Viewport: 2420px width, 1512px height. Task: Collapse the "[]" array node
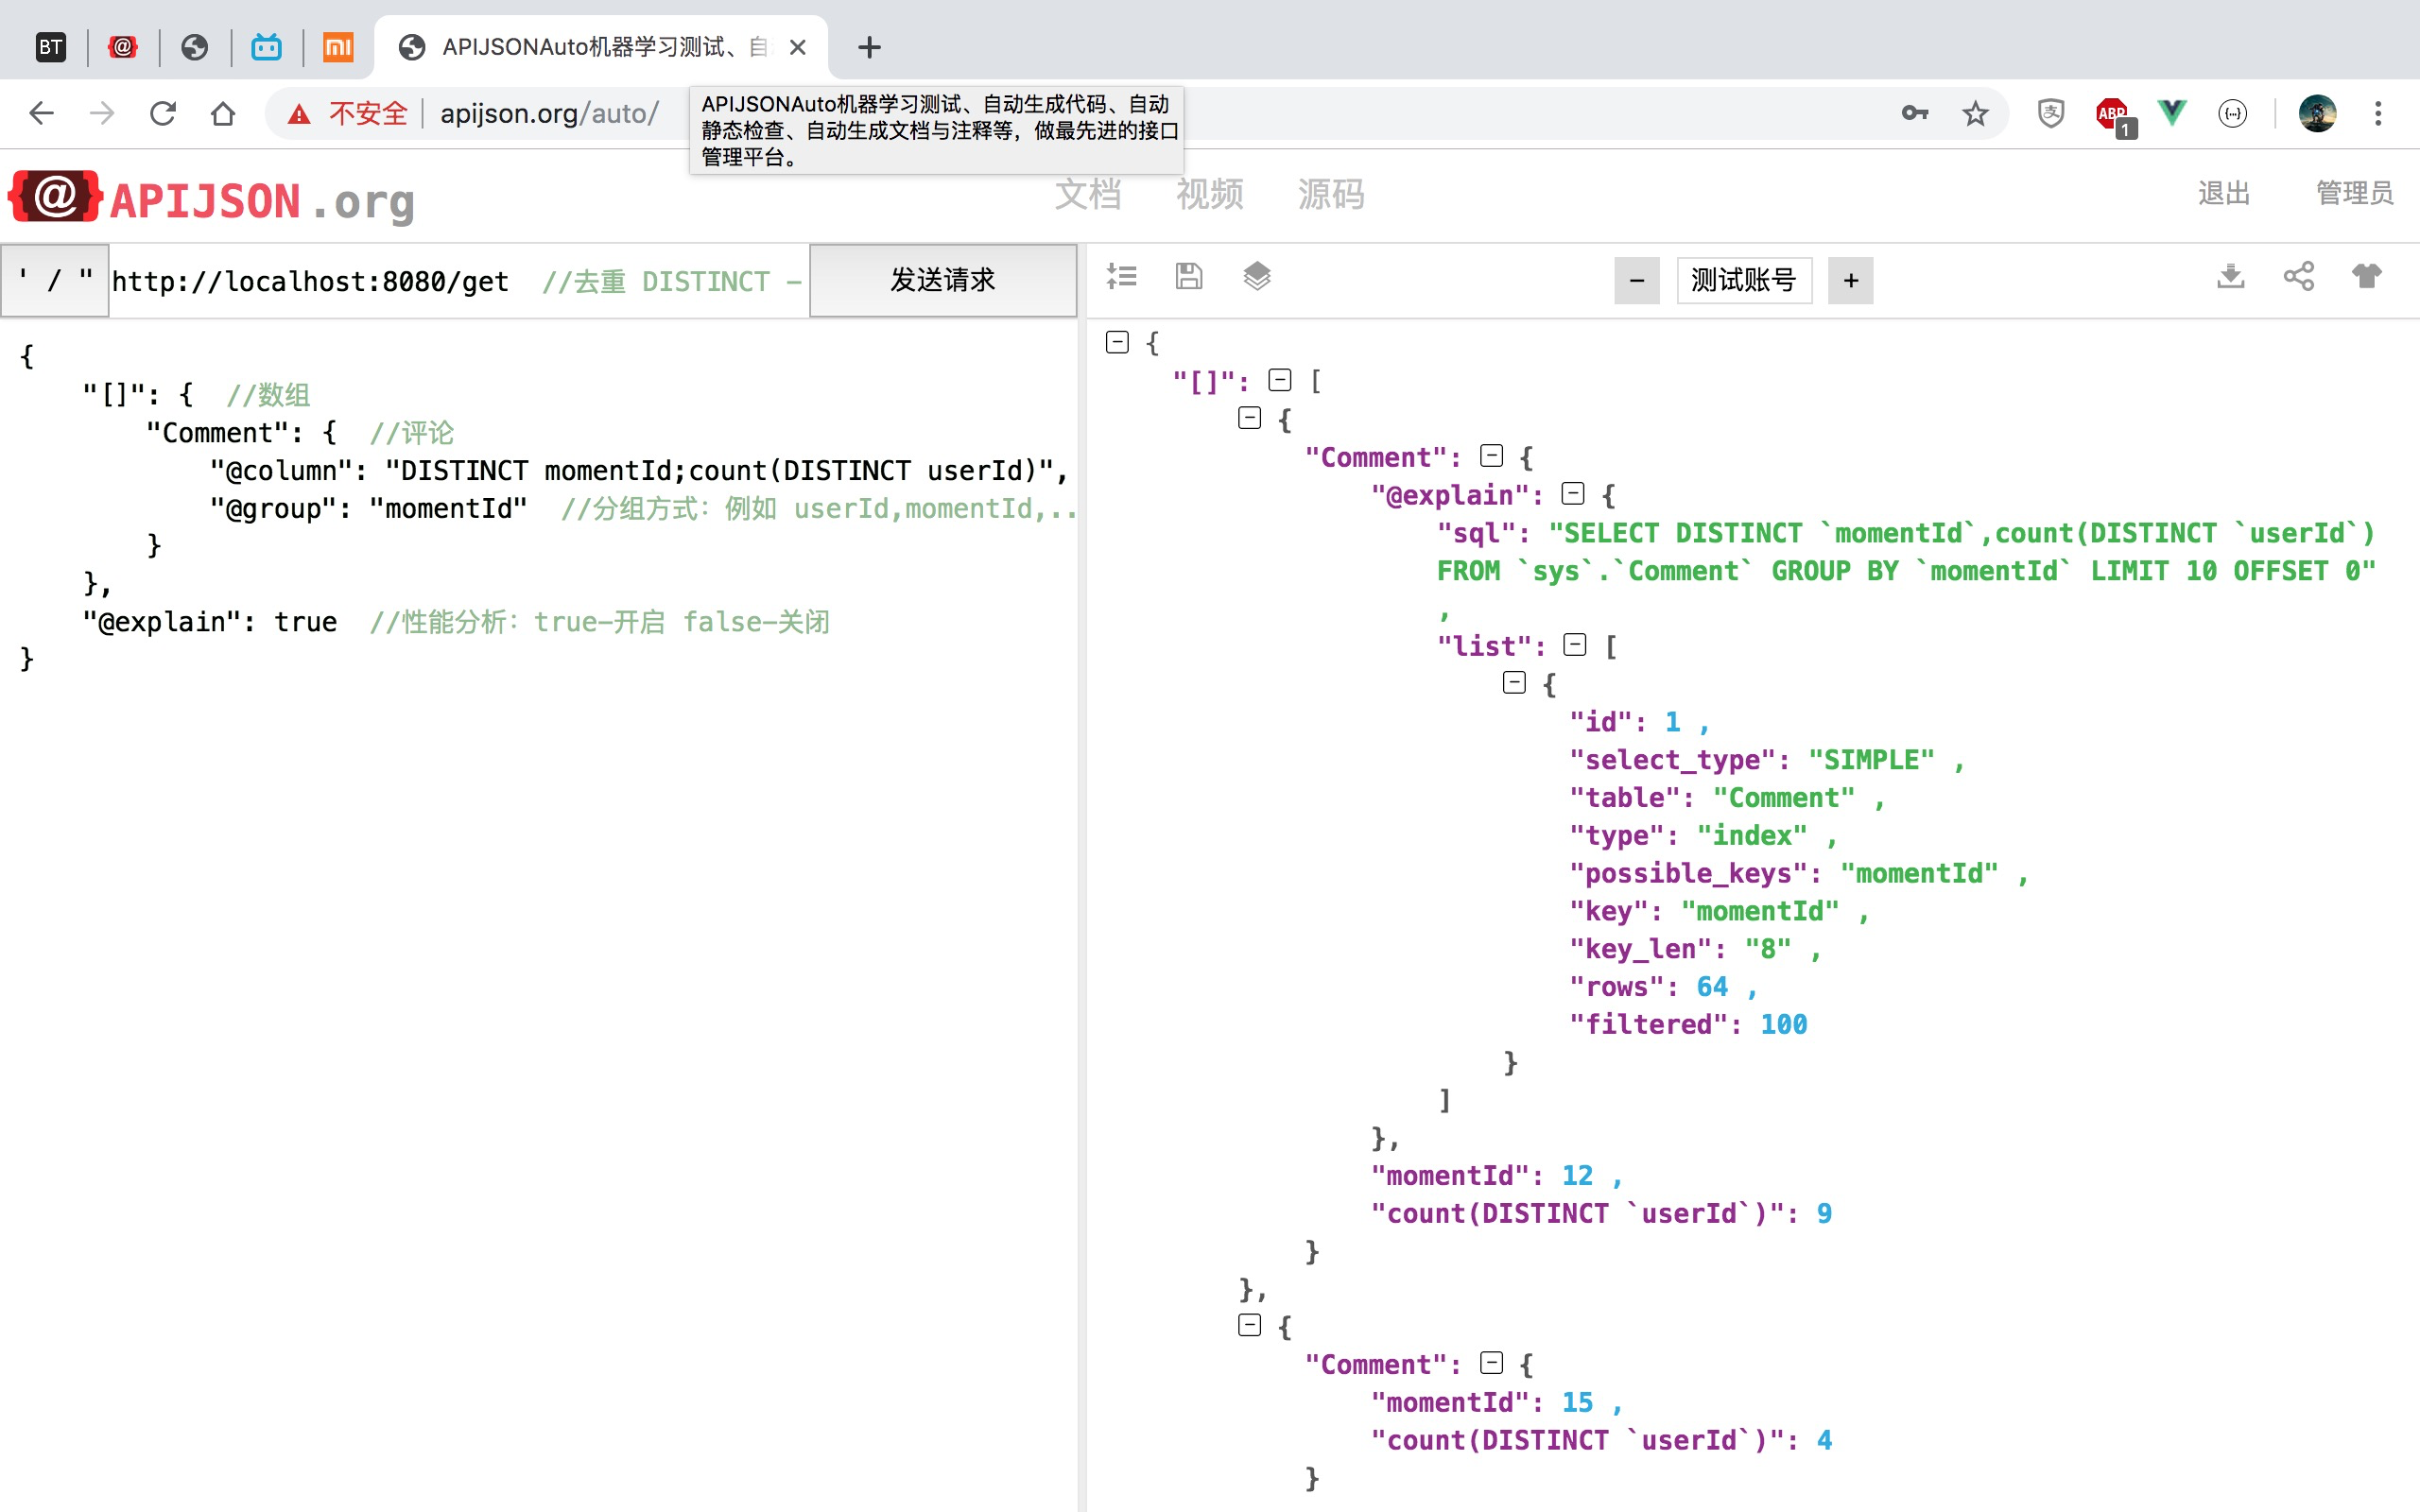1280,380
